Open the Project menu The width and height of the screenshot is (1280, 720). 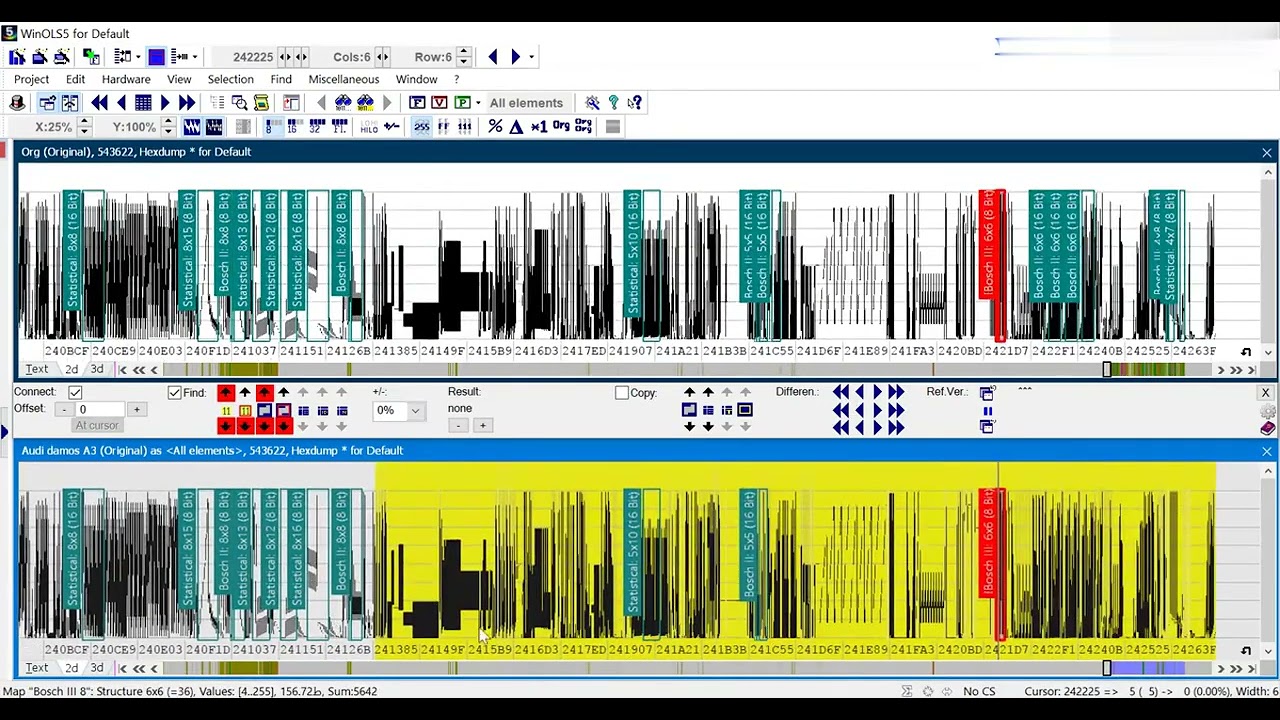click(31, 79)
